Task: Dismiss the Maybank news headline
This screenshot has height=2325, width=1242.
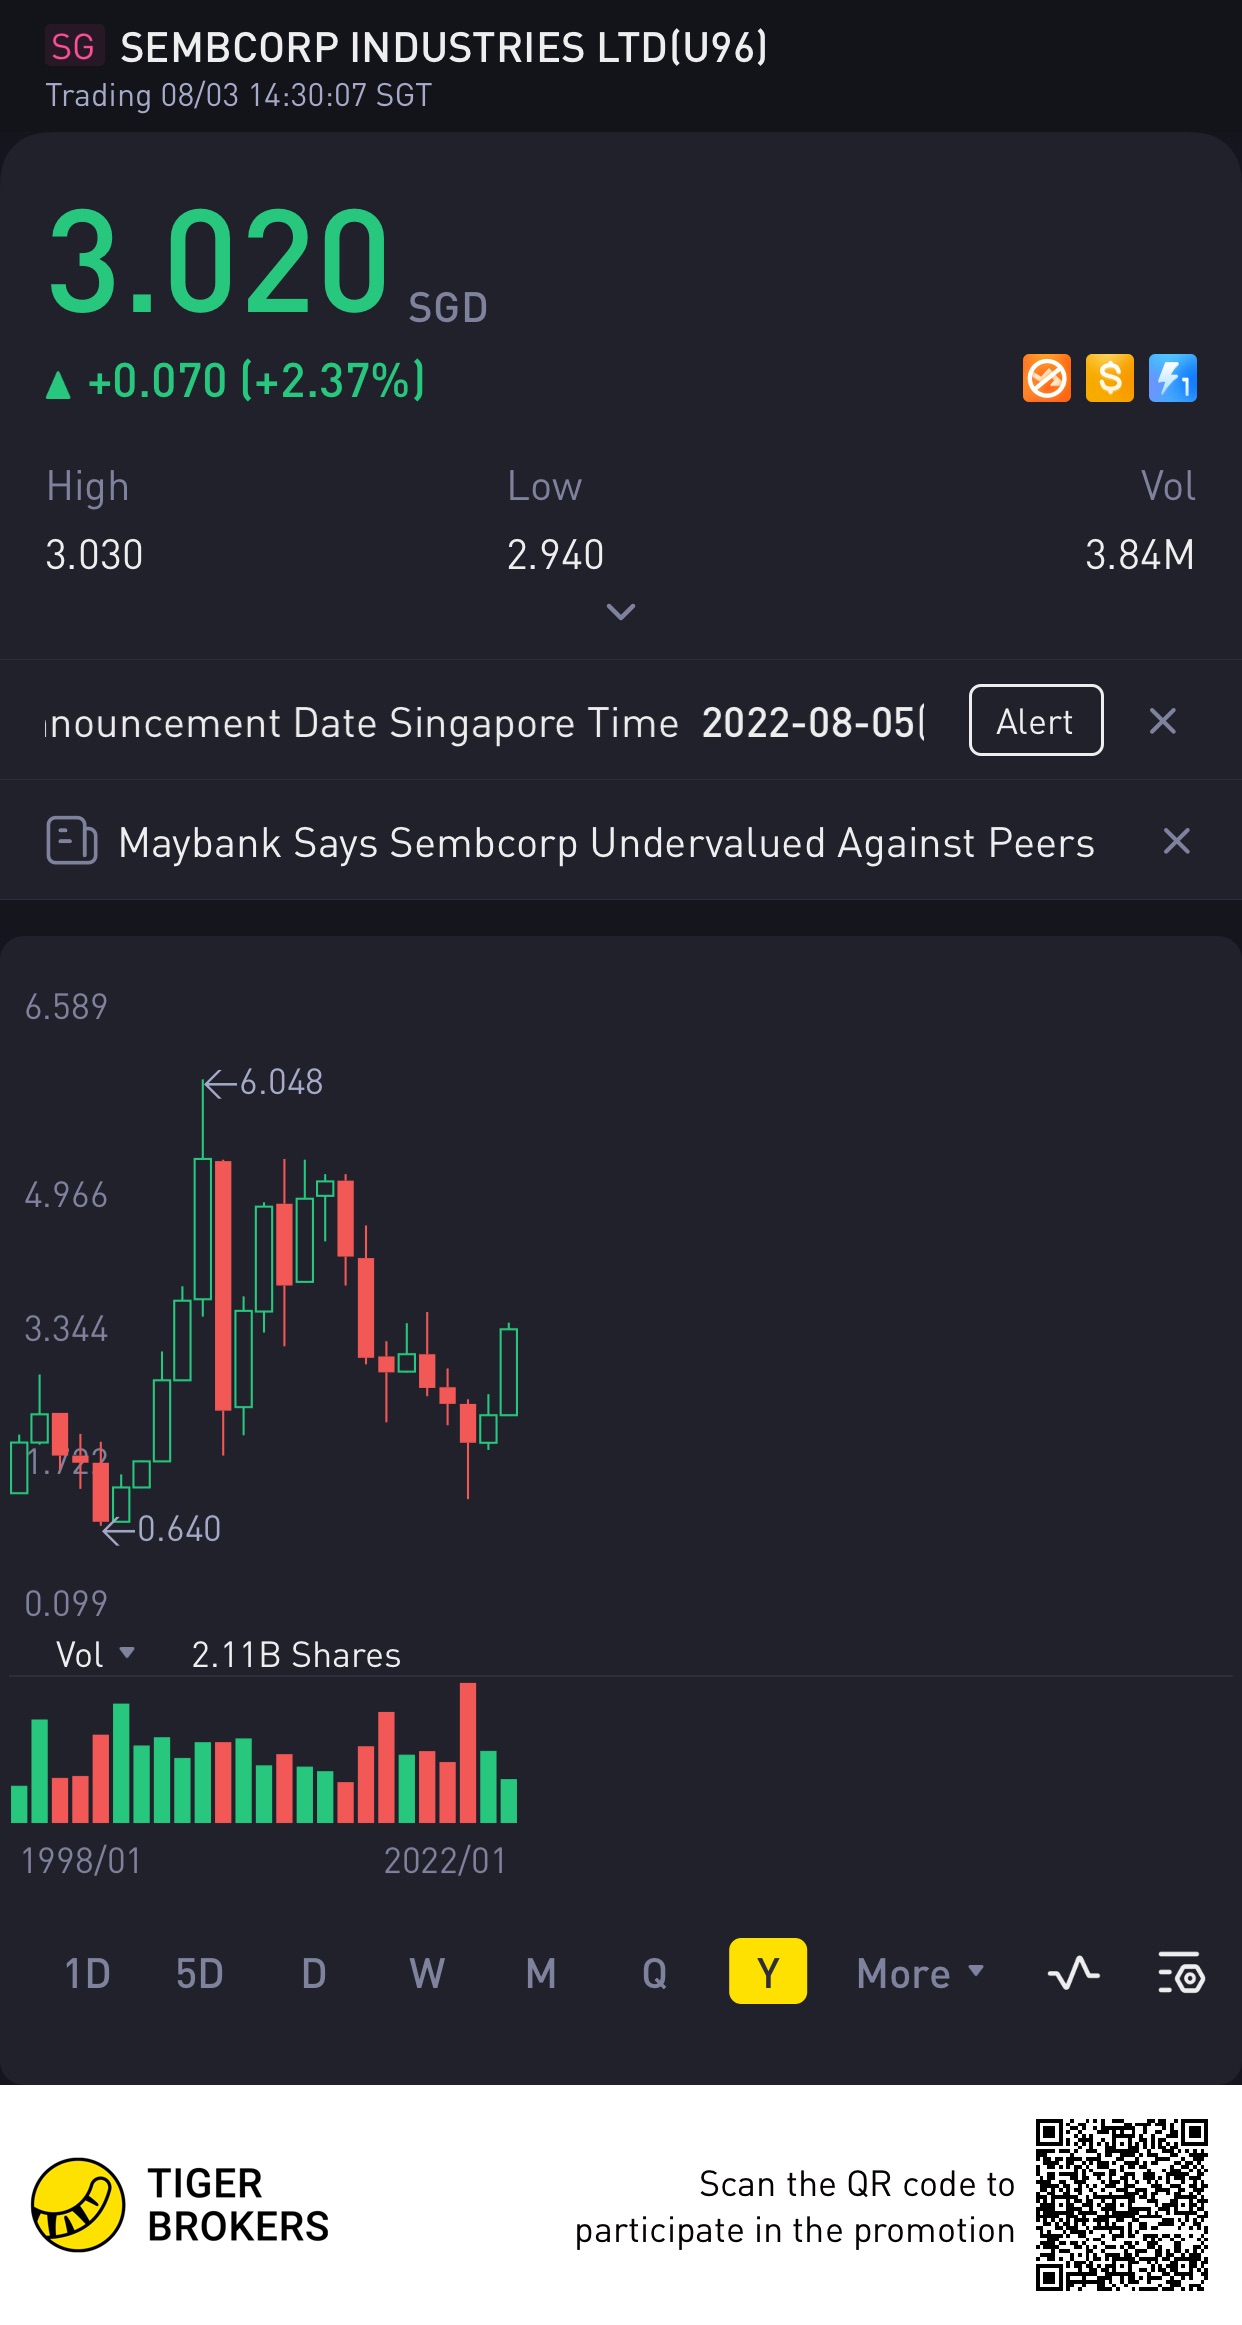Action: 1176,841
